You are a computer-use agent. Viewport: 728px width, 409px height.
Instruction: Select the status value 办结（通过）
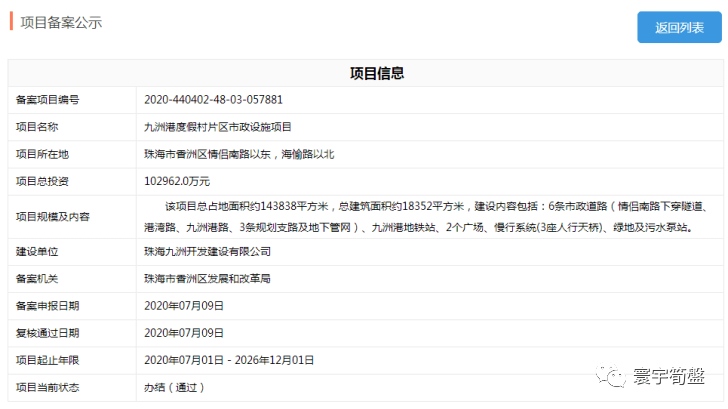click(x=174, y=388)
